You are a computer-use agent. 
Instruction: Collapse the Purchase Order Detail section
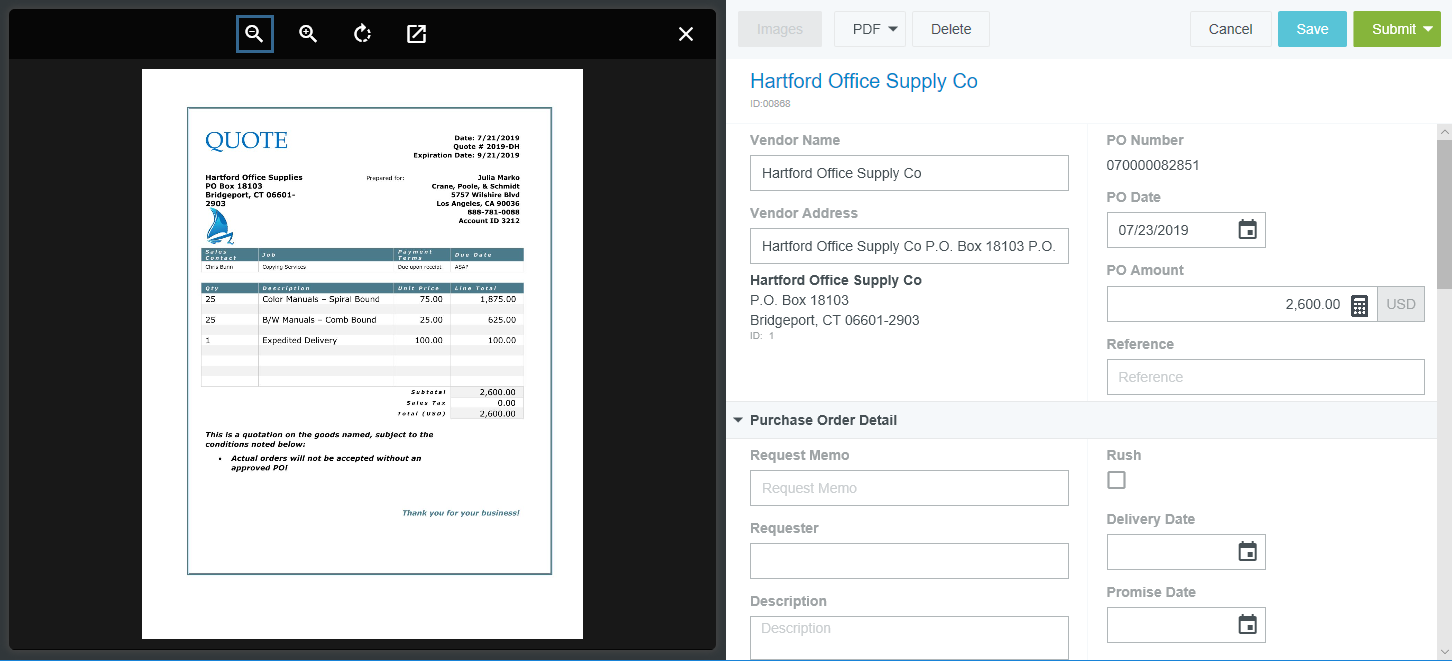(739, 420)
